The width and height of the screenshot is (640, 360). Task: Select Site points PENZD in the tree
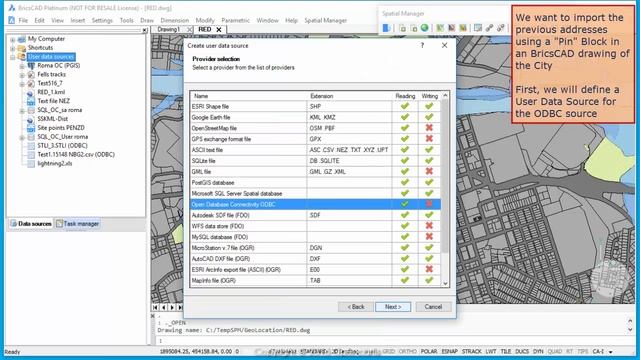(61, 127)
